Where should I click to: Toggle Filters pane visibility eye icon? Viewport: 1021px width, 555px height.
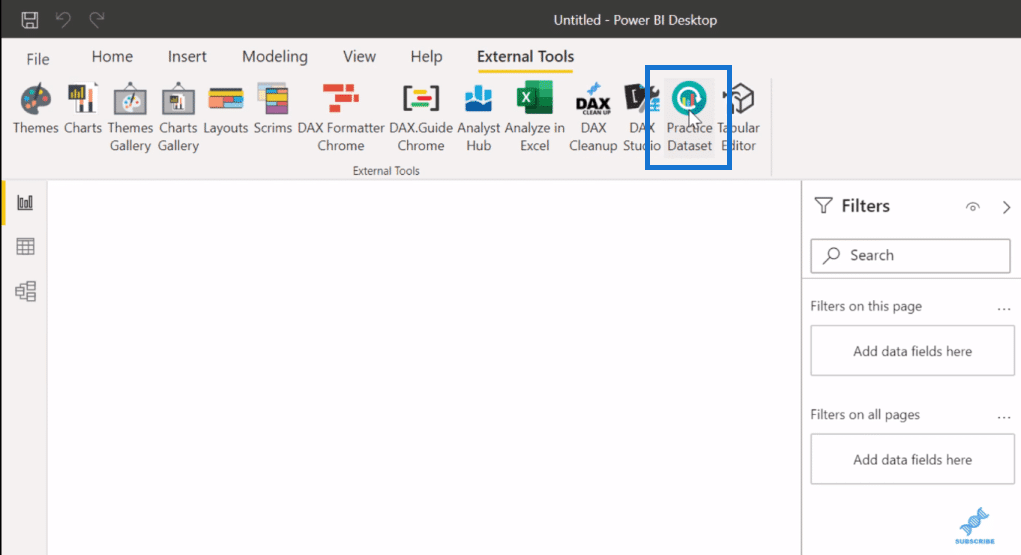pyautogui.click(x=972, y=207)
